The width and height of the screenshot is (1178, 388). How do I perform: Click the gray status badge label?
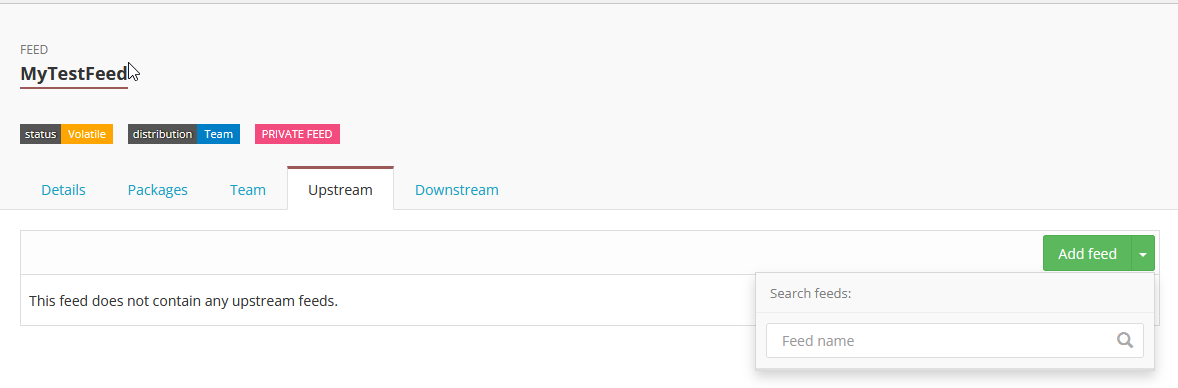pyautogui.click(x=41, y=135)
